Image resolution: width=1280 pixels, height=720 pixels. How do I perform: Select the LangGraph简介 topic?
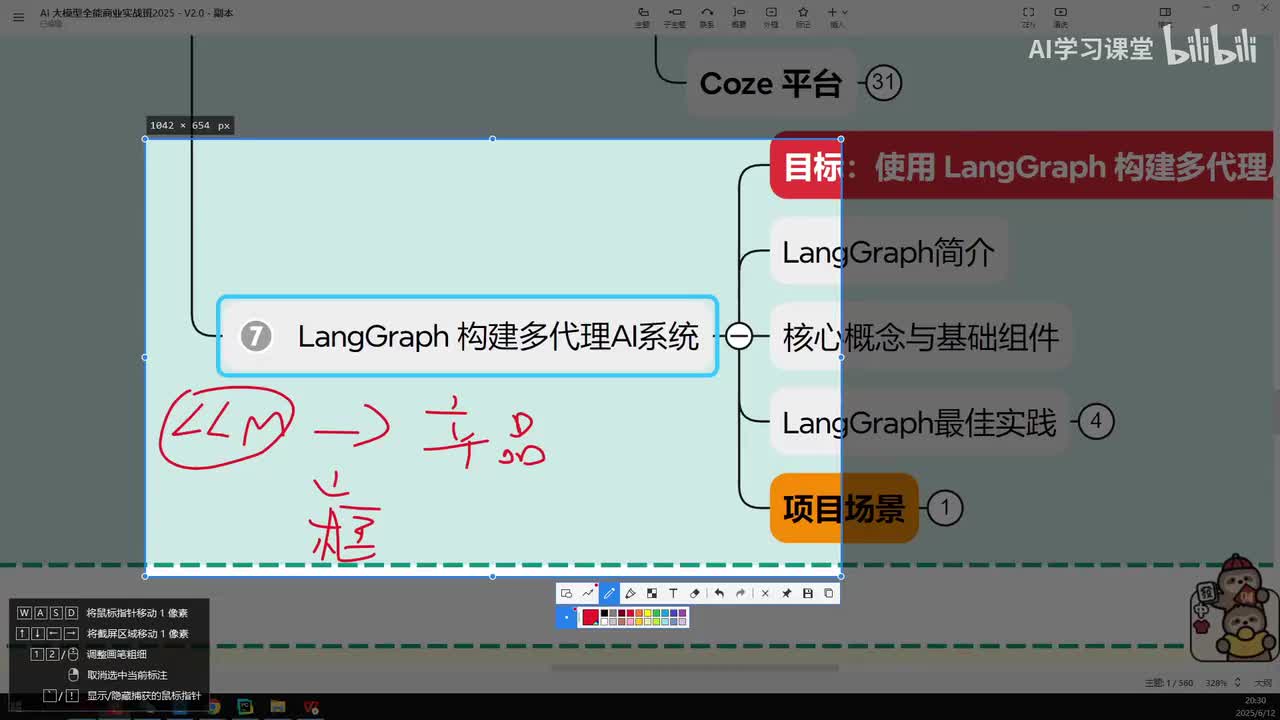click(888, 252)
